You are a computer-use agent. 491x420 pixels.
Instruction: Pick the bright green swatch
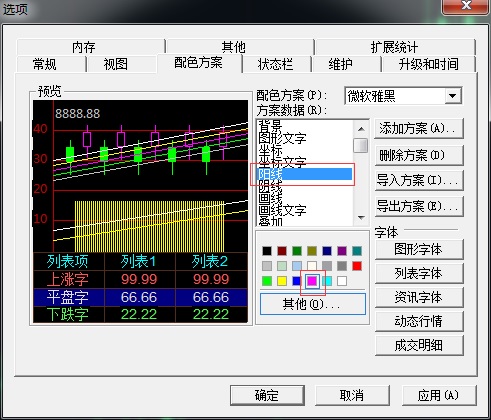click(267, 281)
